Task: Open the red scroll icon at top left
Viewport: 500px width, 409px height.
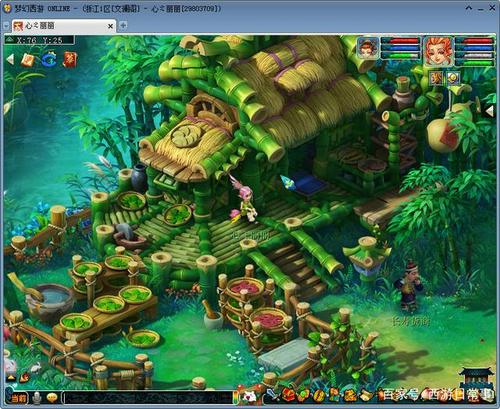Action: (x=70, y=60)
